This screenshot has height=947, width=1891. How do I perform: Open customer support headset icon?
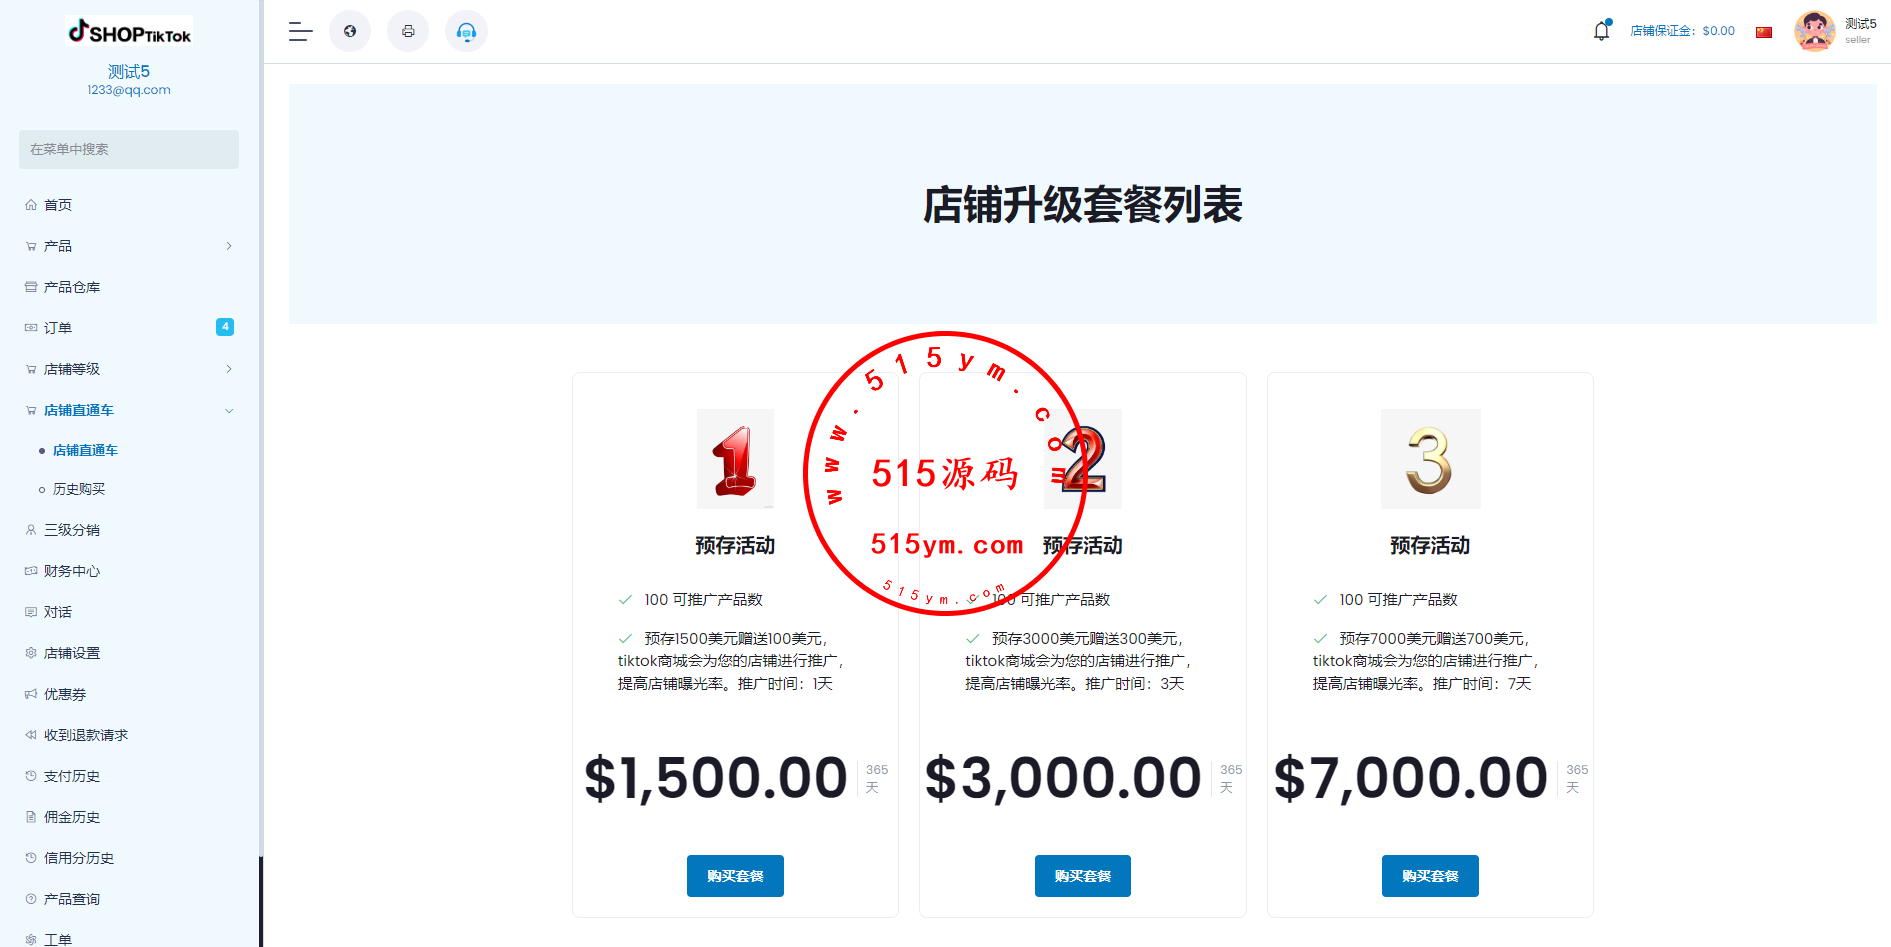(466, 31)
